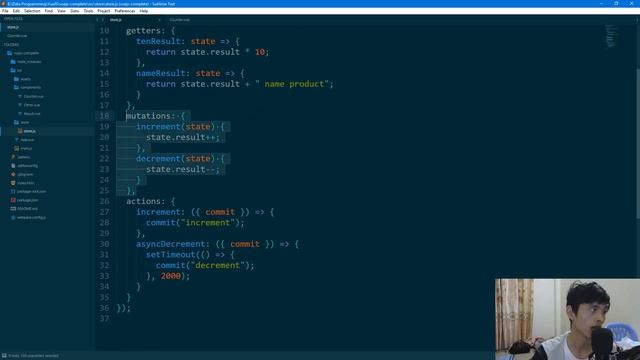
Task: Click the git icon beside .gitignore
Action: point(13,174)
